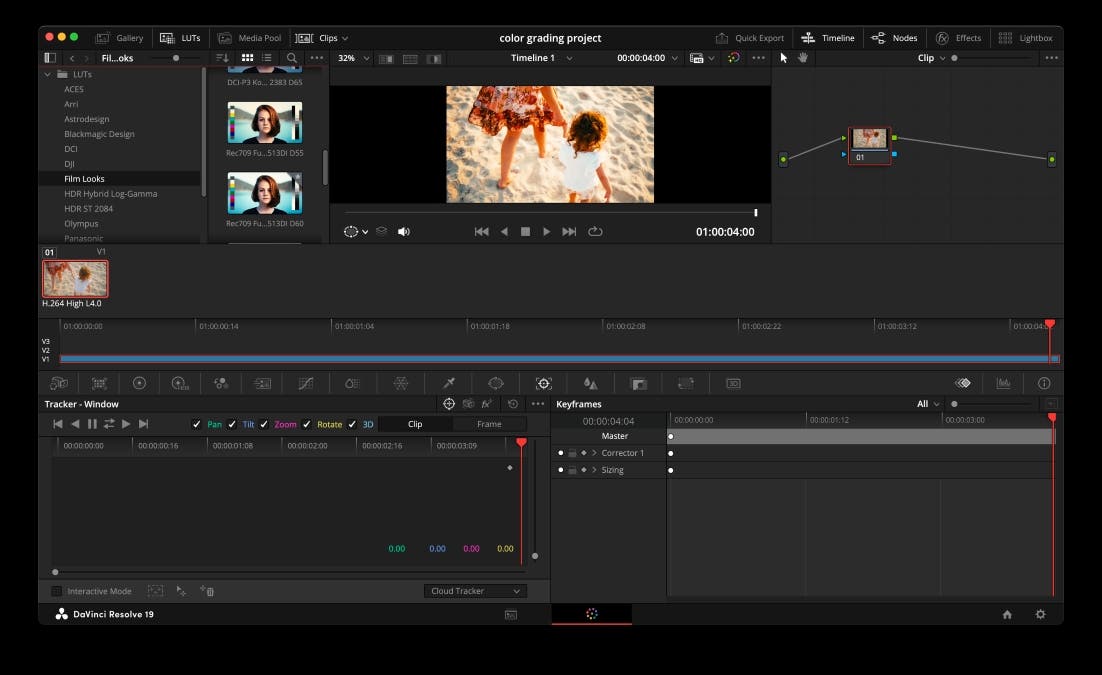Open the Effects panel
Image resolution: width=1102 pixels, height=675 pixels.
(960, 37)
